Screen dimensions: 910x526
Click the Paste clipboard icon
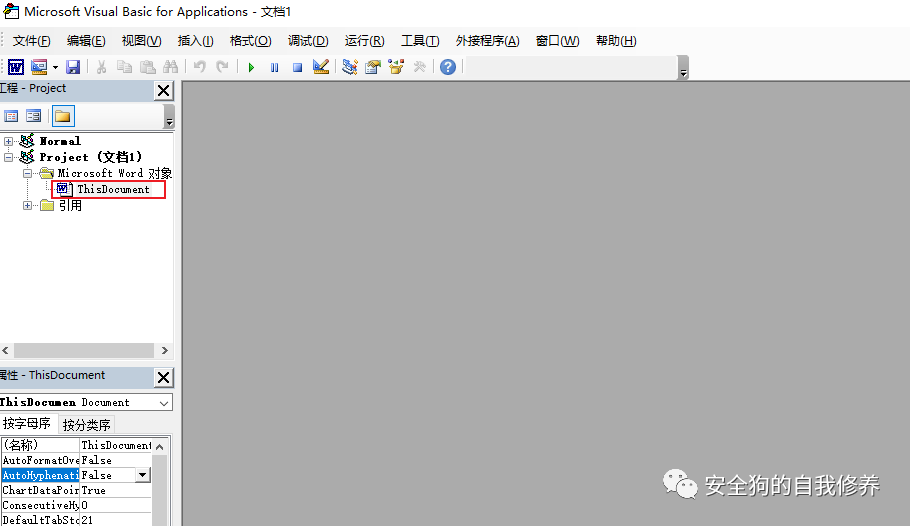point(147,67)
